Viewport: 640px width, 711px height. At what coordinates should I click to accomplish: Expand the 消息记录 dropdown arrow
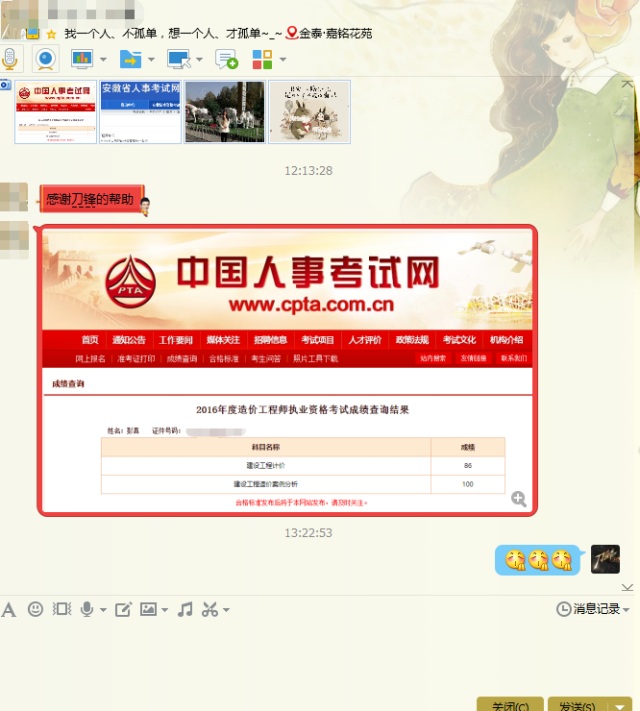[626, 610]
